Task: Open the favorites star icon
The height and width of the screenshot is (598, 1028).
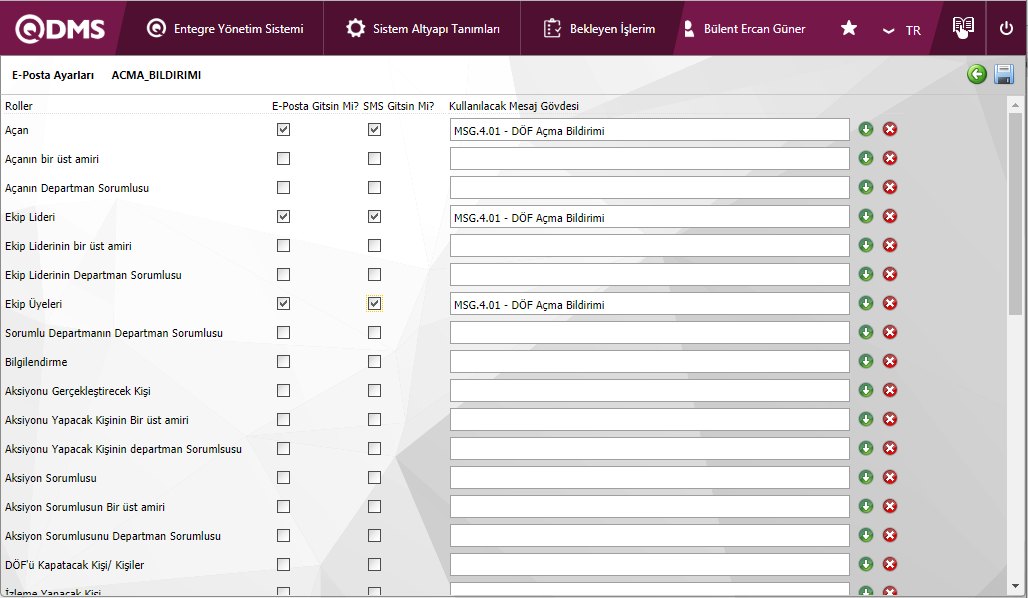Action: (849, 29)
